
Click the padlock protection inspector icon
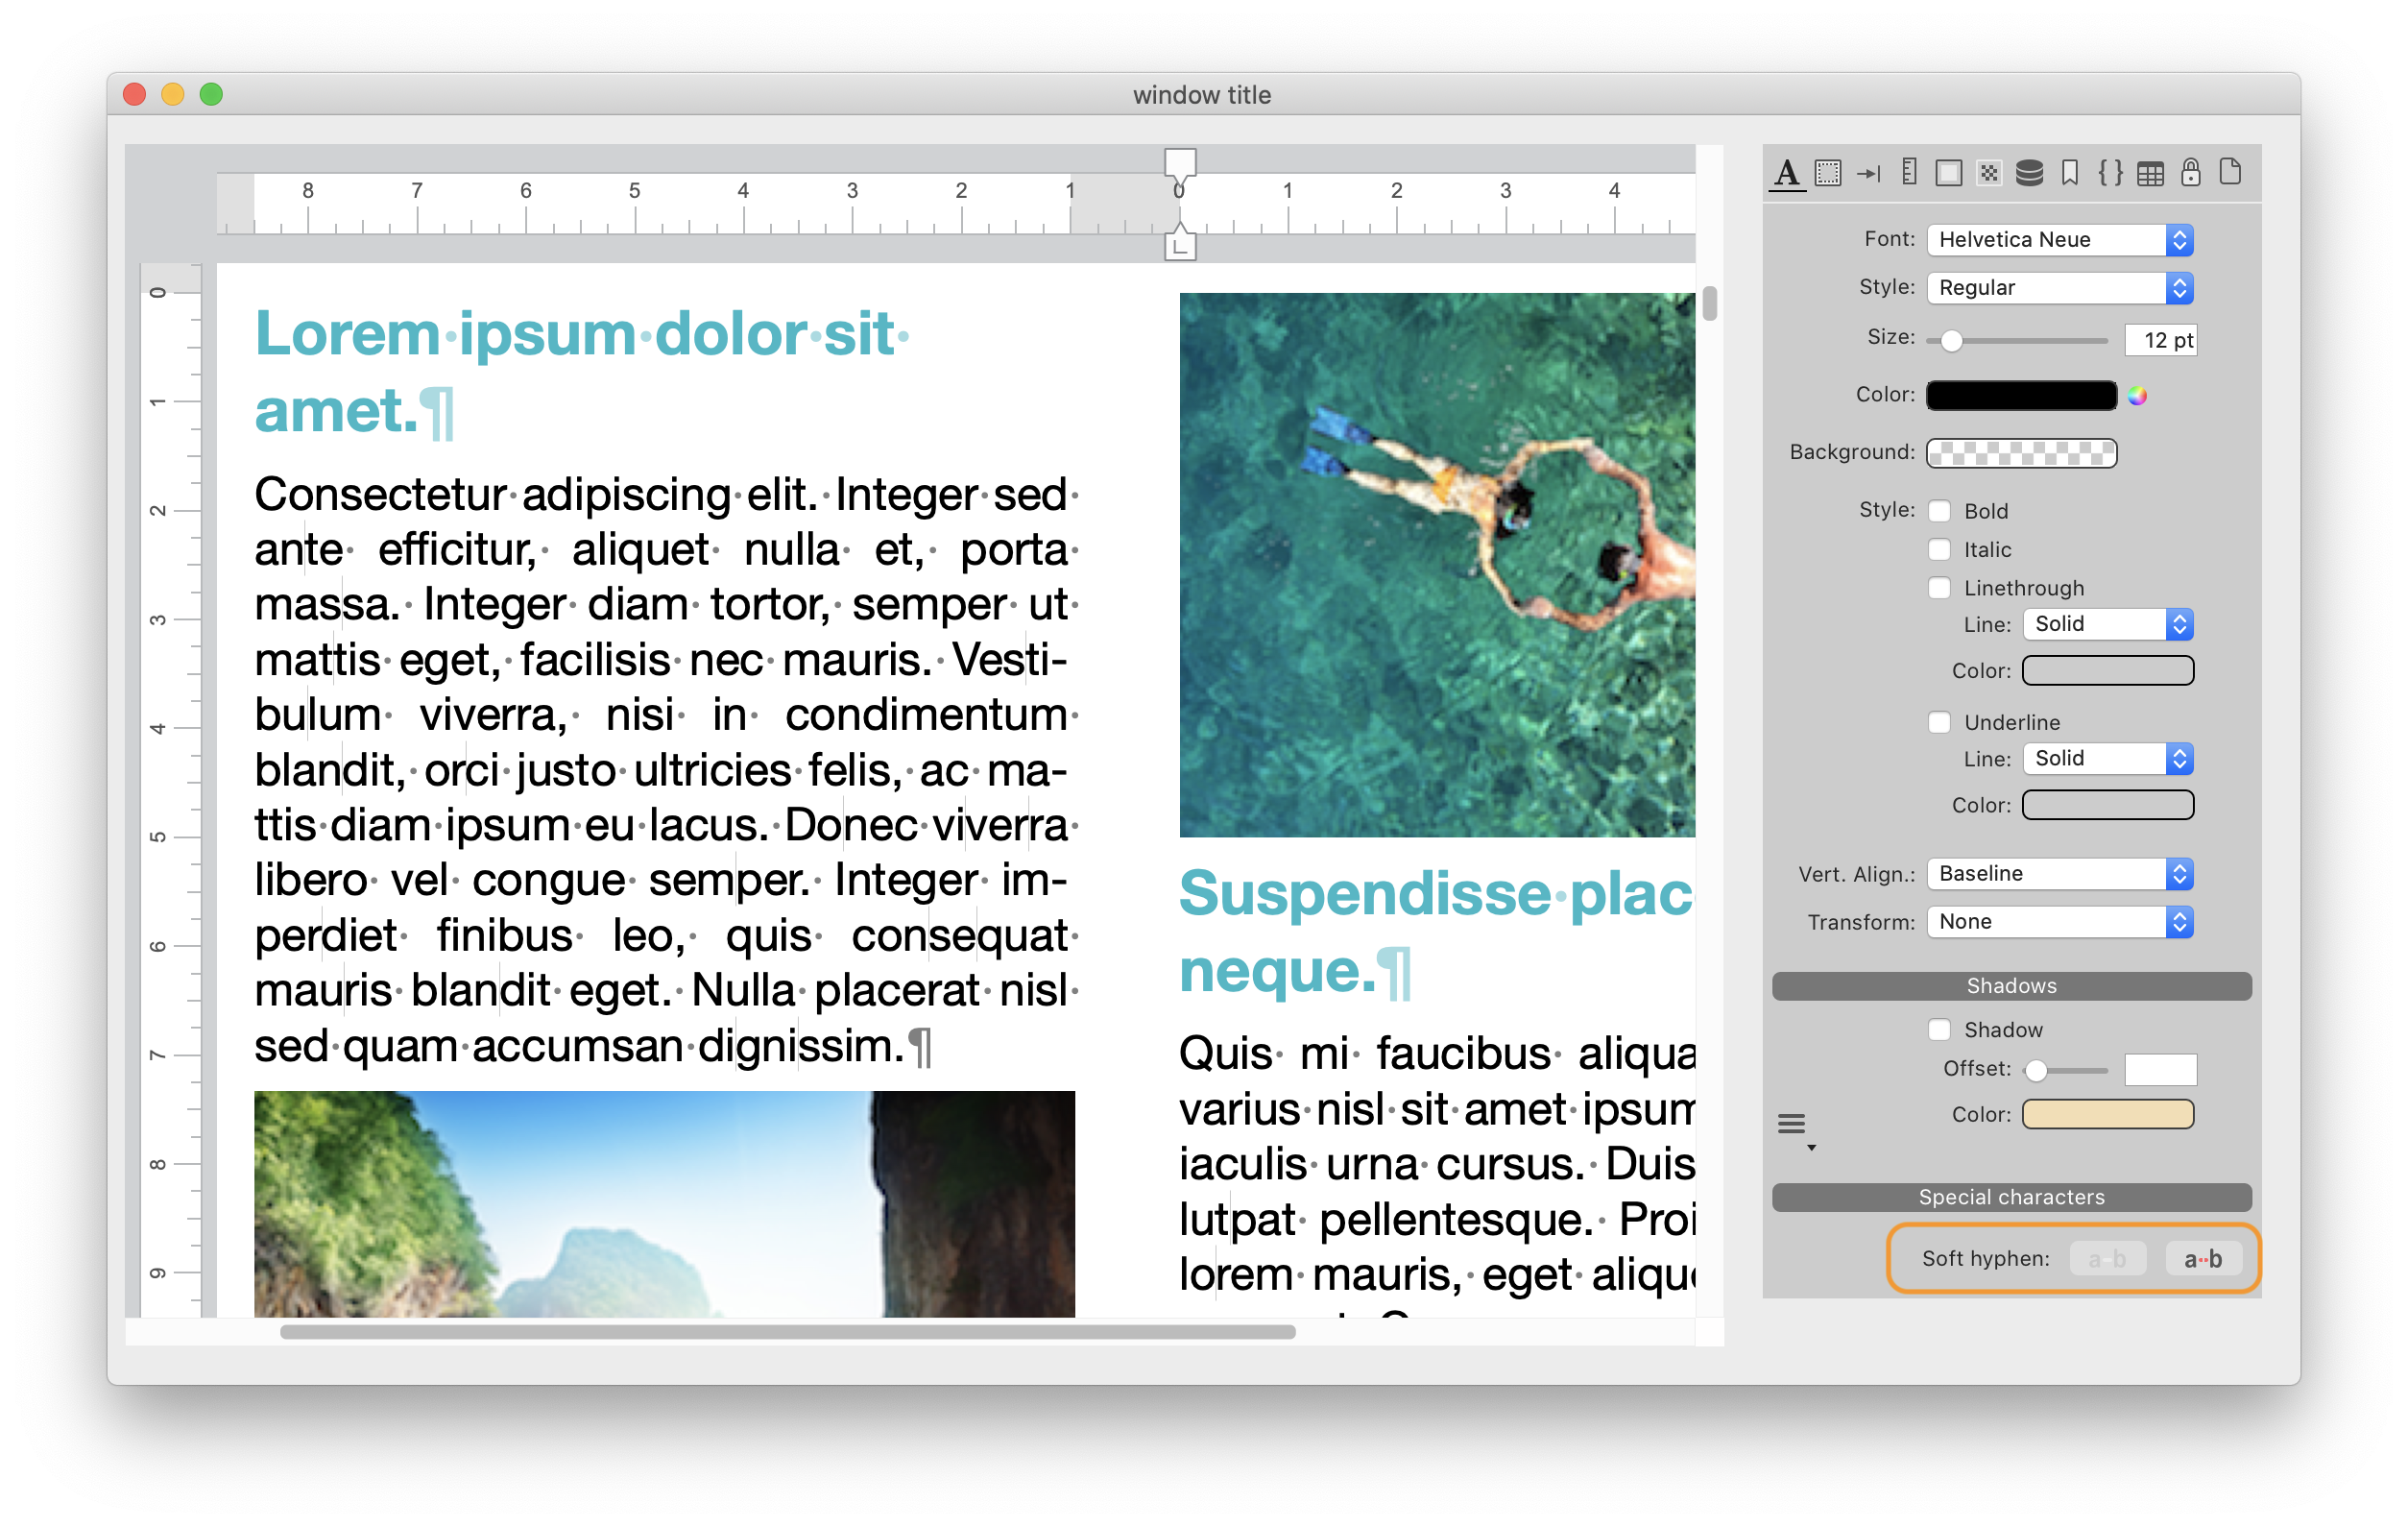2191,173
